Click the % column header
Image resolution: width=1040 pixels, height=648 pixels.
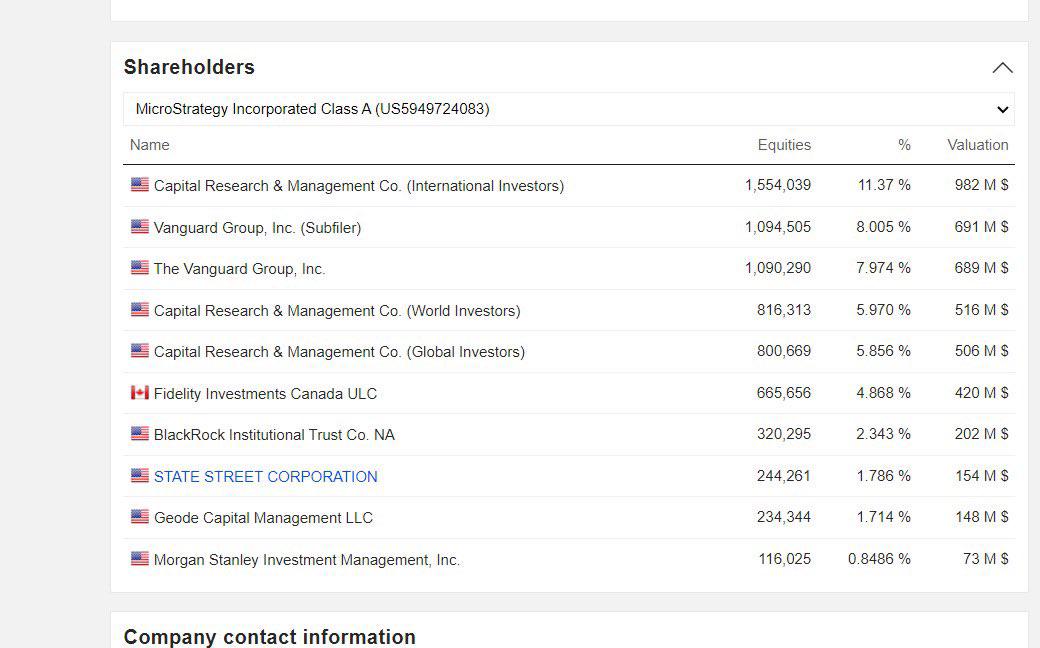pyautogui.click(x=904, y=145)
